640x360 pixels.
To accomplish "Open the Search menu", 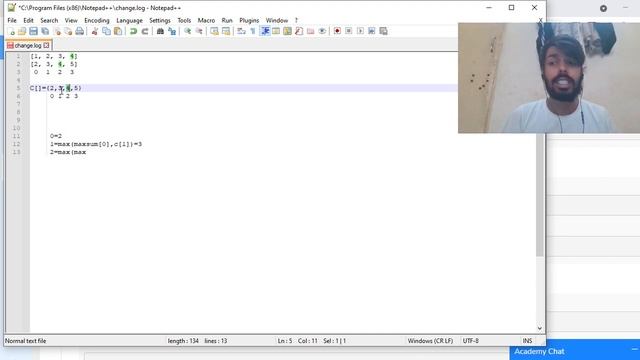I will pos(49,20).
